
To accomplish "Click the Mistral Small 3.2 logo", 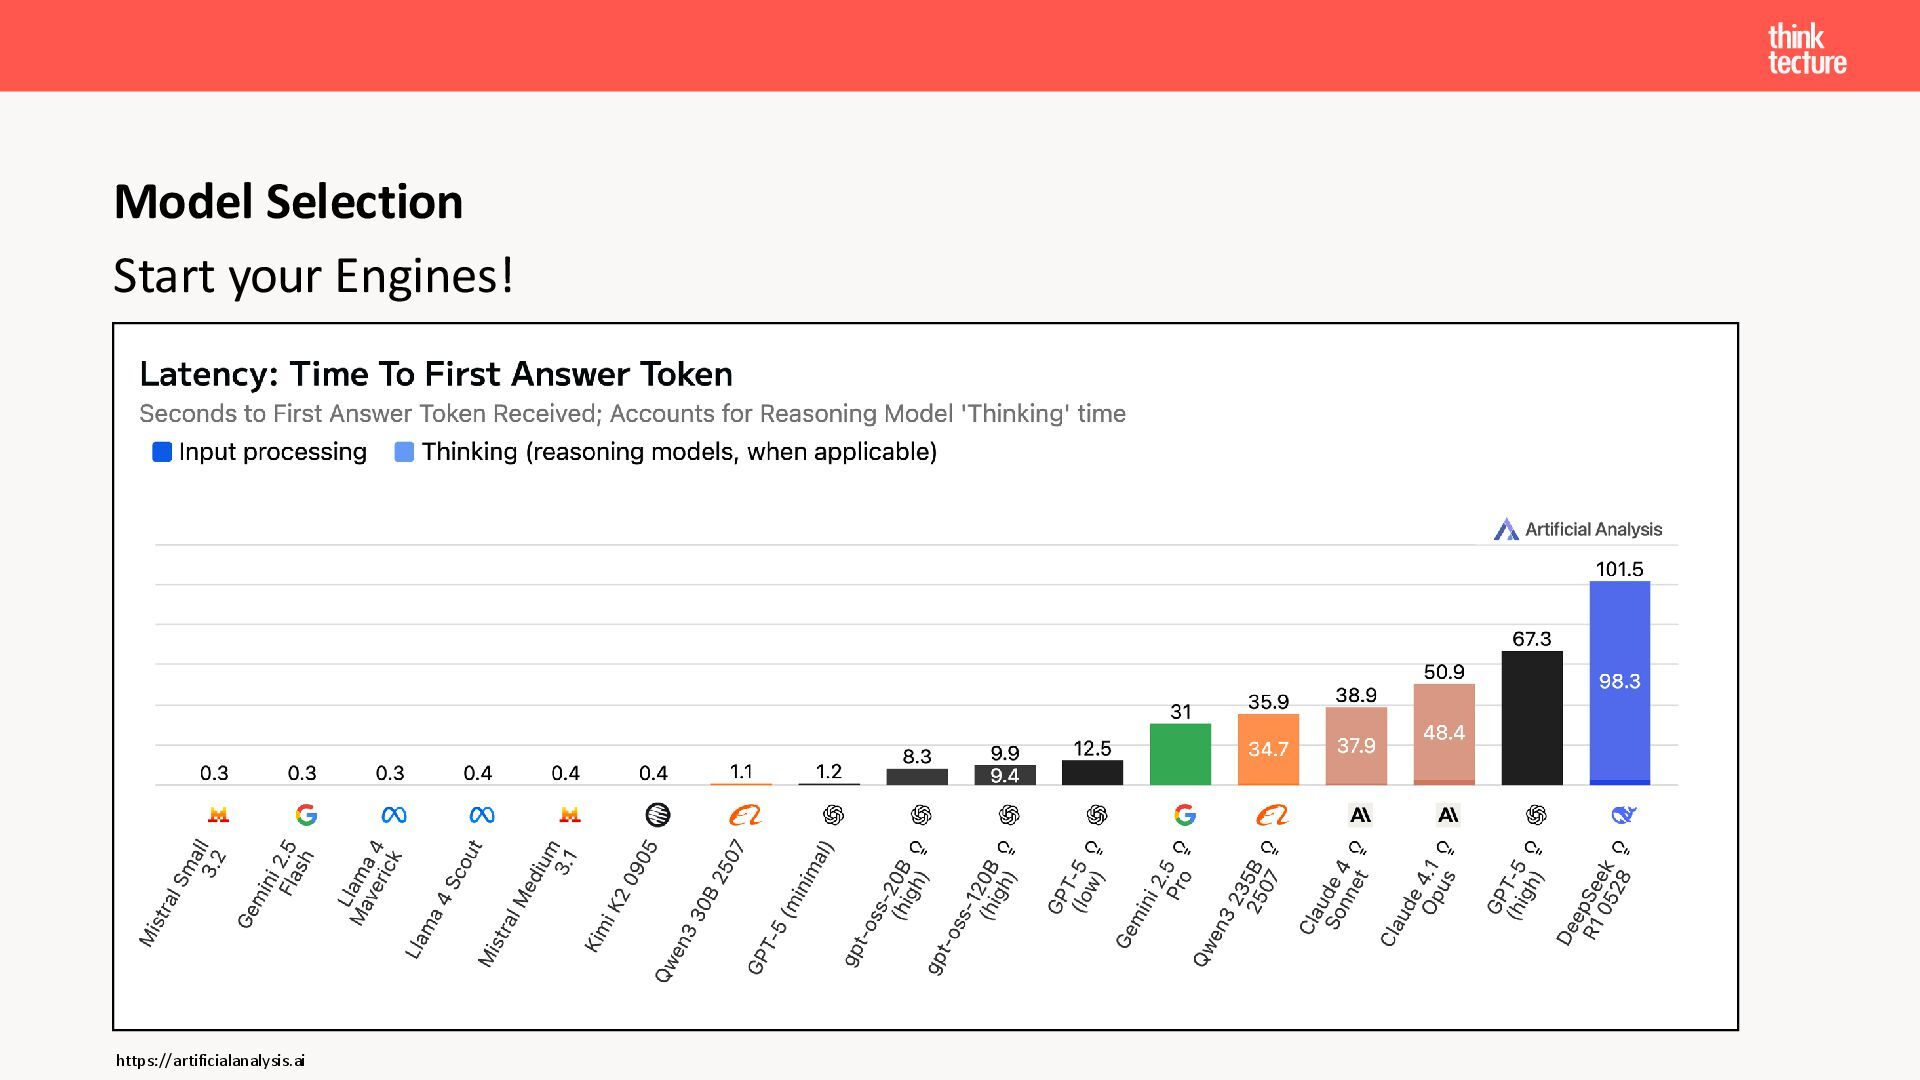I will click(x=218, y=815).
